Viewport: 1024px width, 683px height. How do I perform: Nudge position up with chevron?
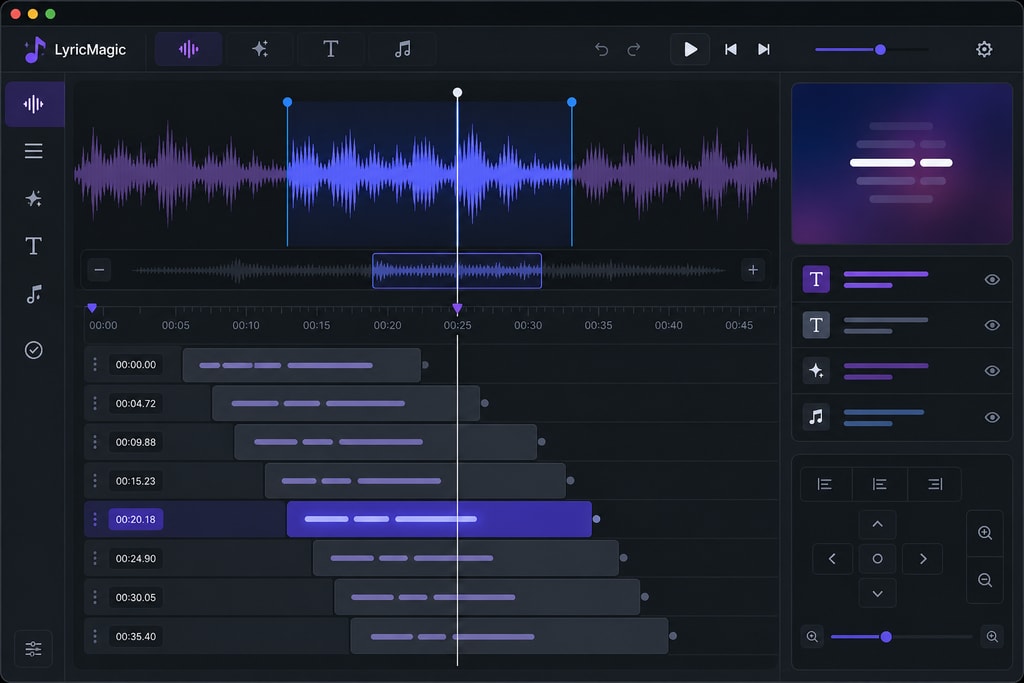click(878, 524)
